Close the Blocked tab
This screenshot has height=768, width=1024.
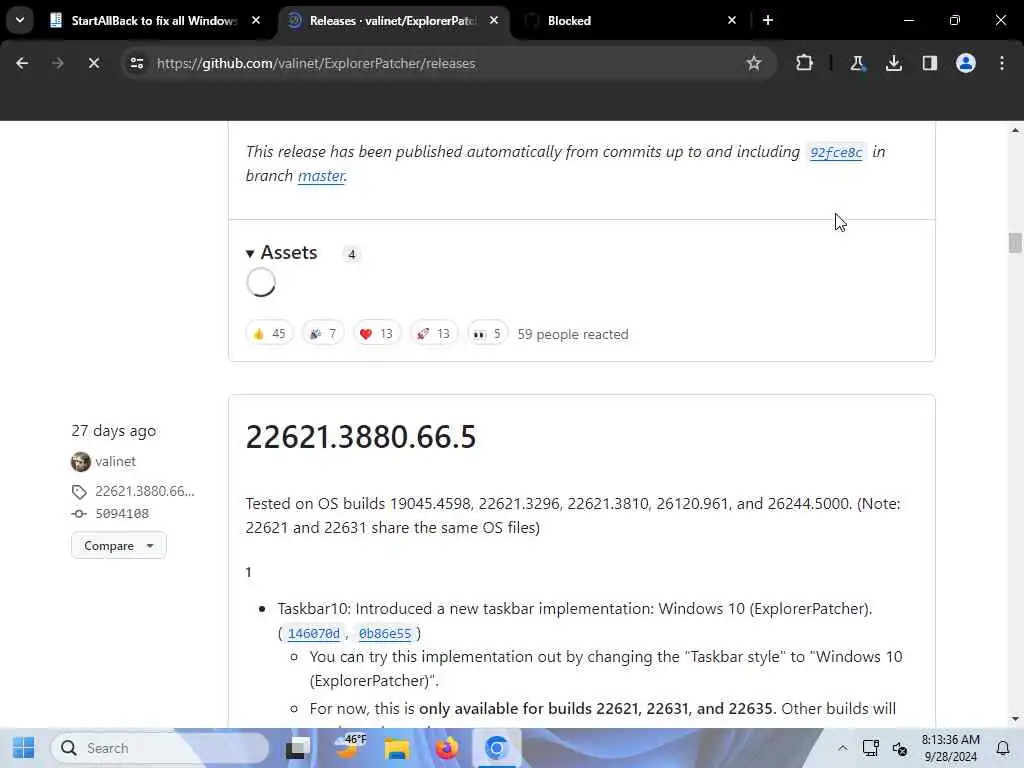[731, 20]
